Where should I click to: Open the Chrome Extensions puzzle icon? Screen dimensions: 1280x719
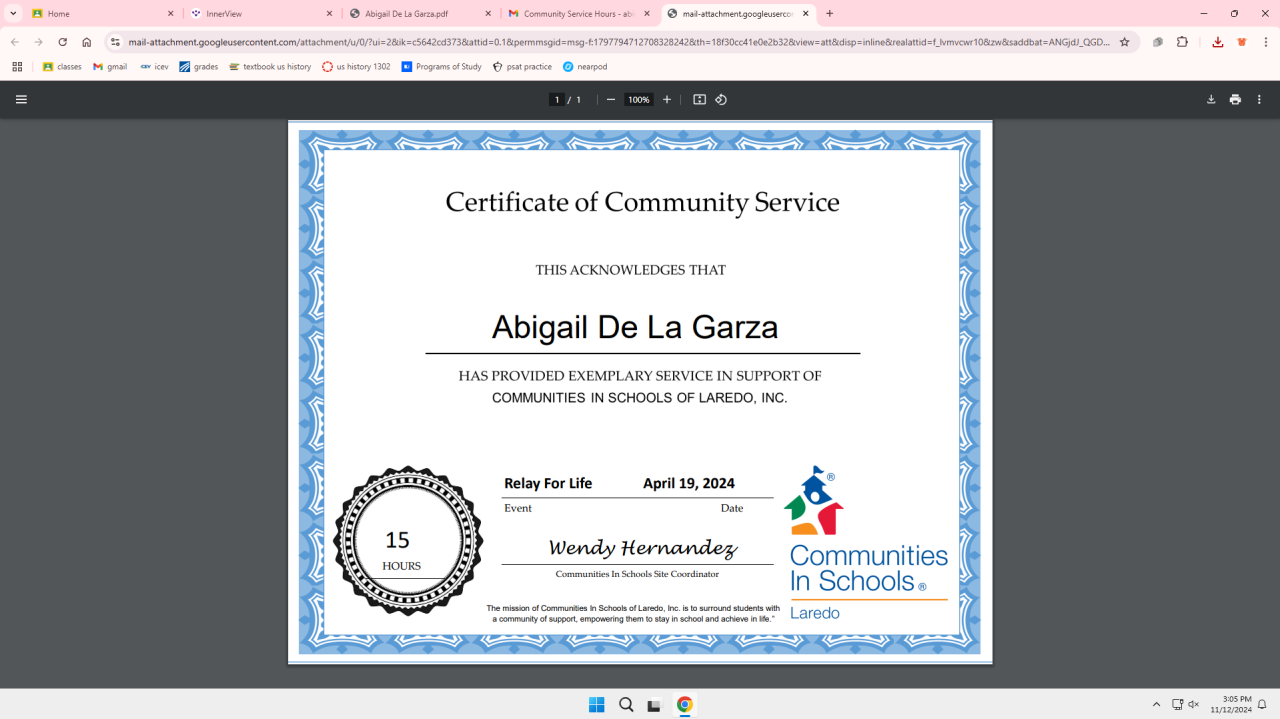[1182, 42]
